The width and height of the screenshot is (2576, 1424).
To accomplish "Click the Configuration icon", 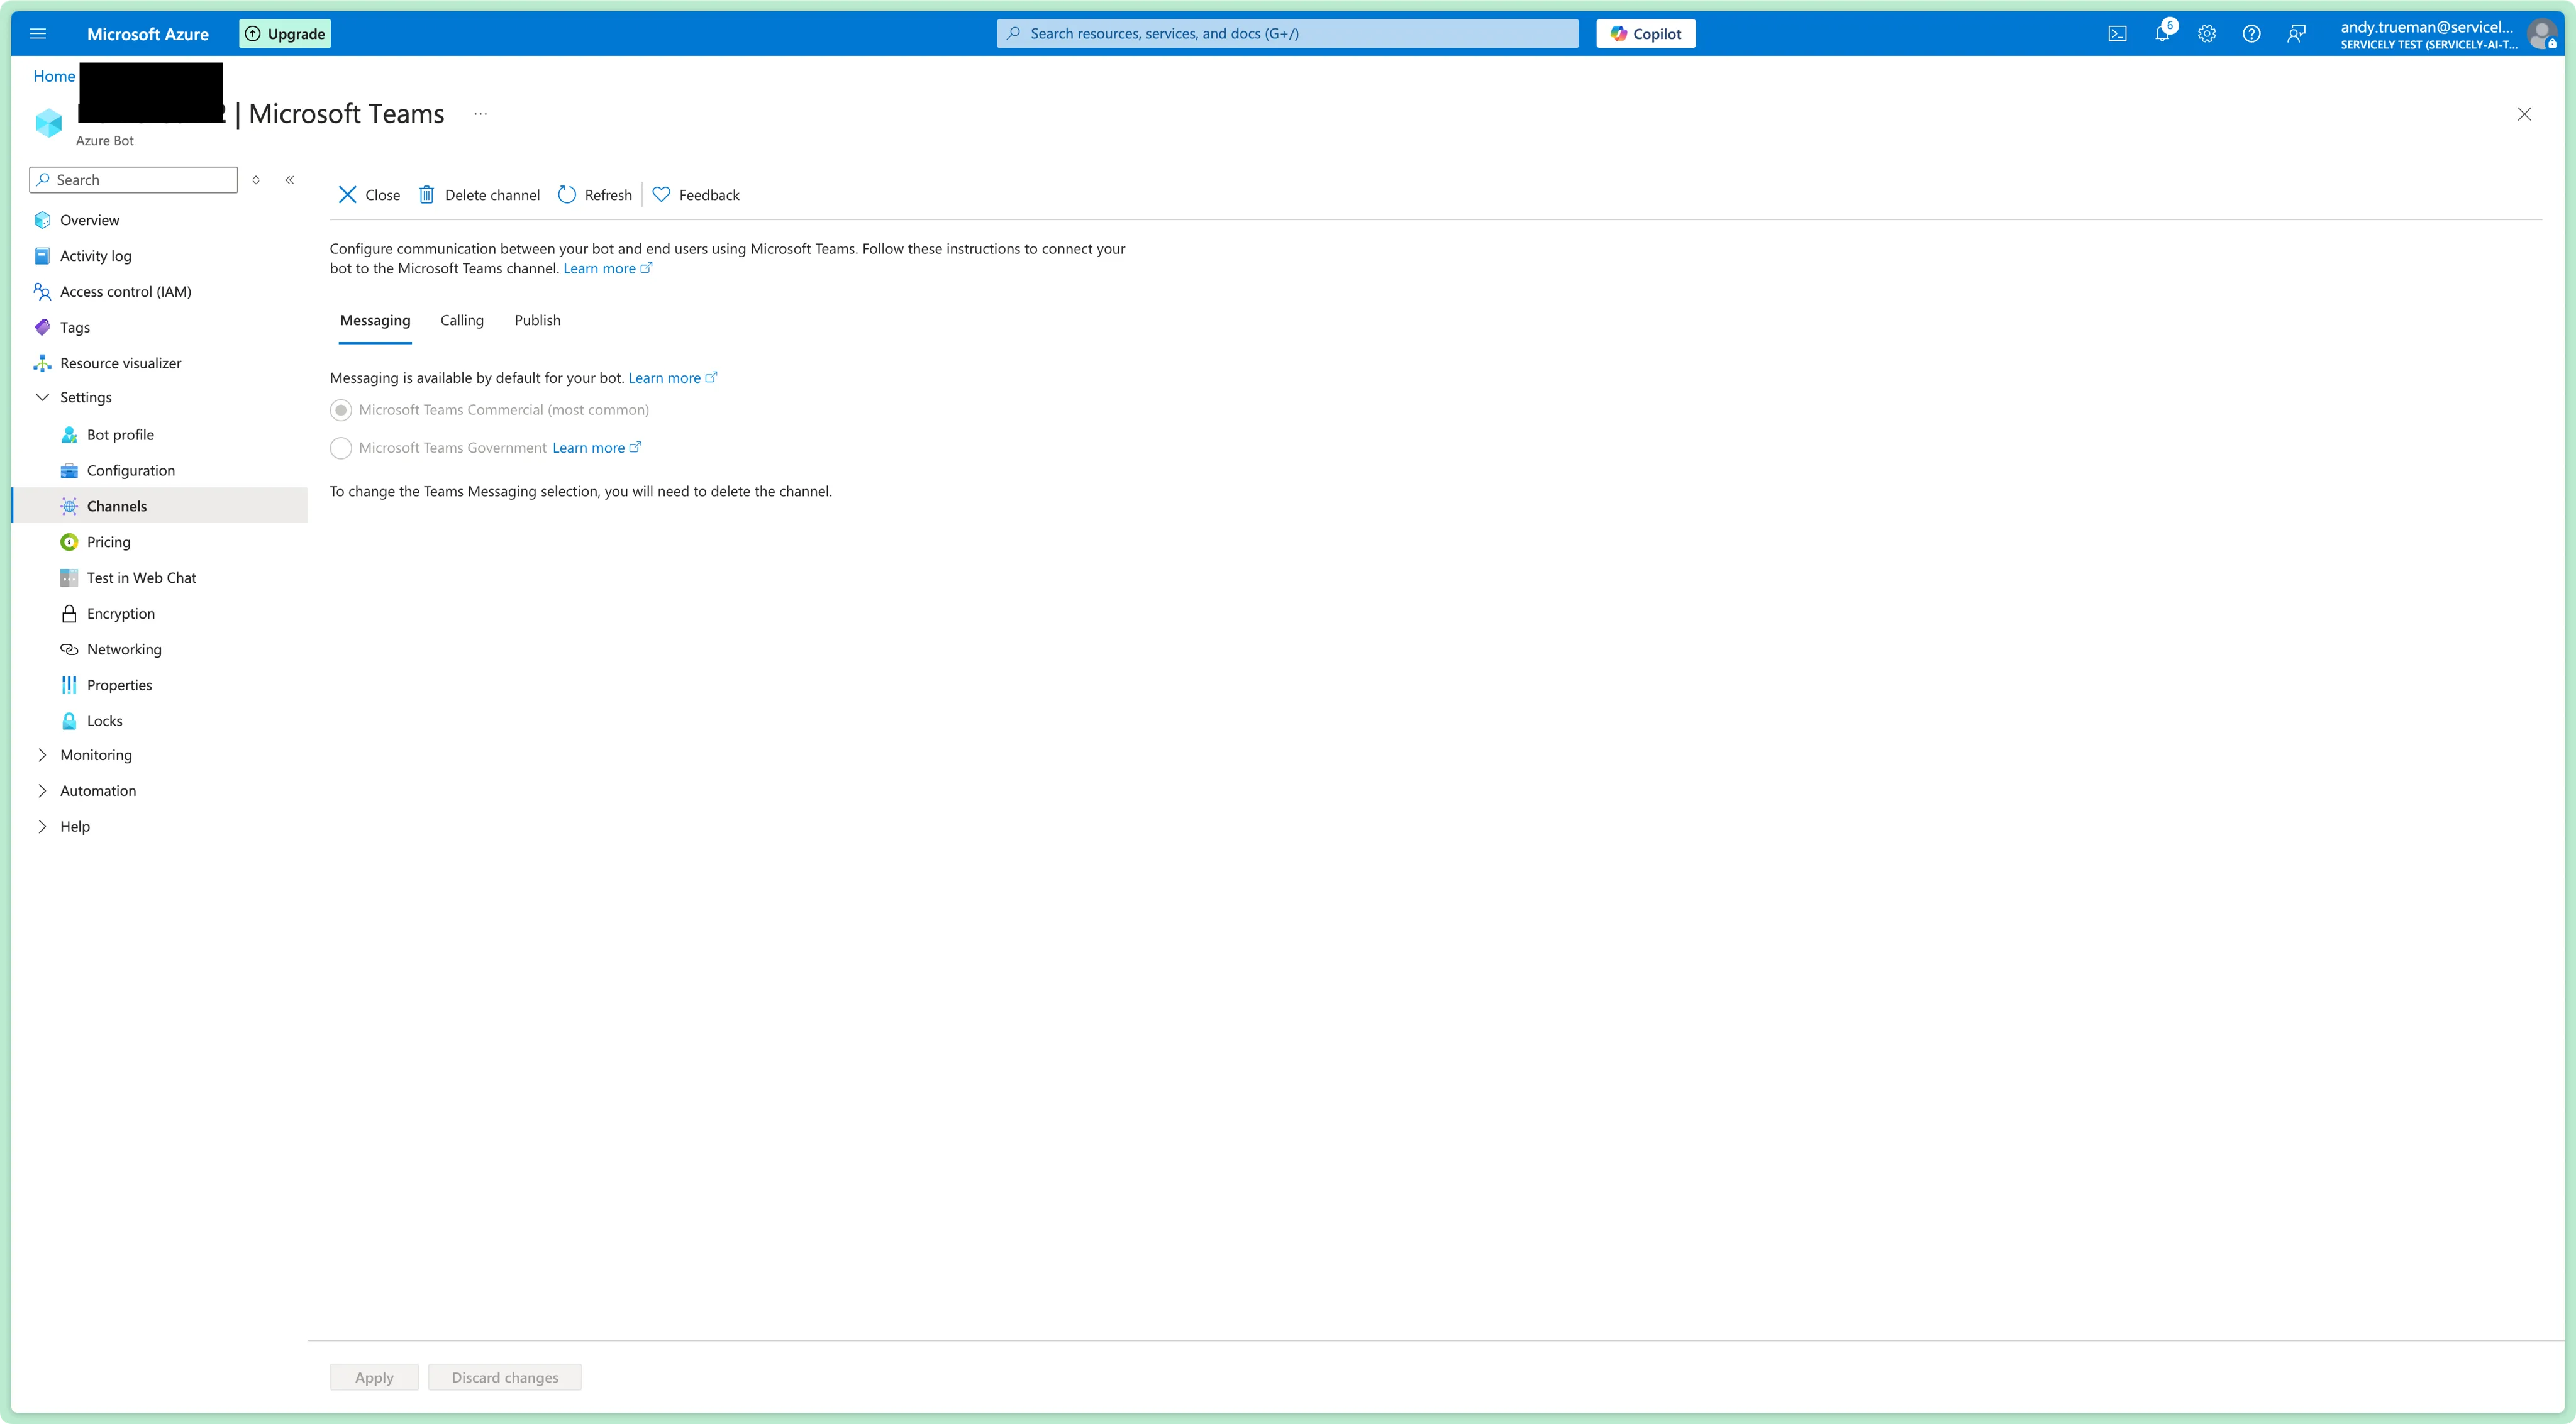I will 69,471.
